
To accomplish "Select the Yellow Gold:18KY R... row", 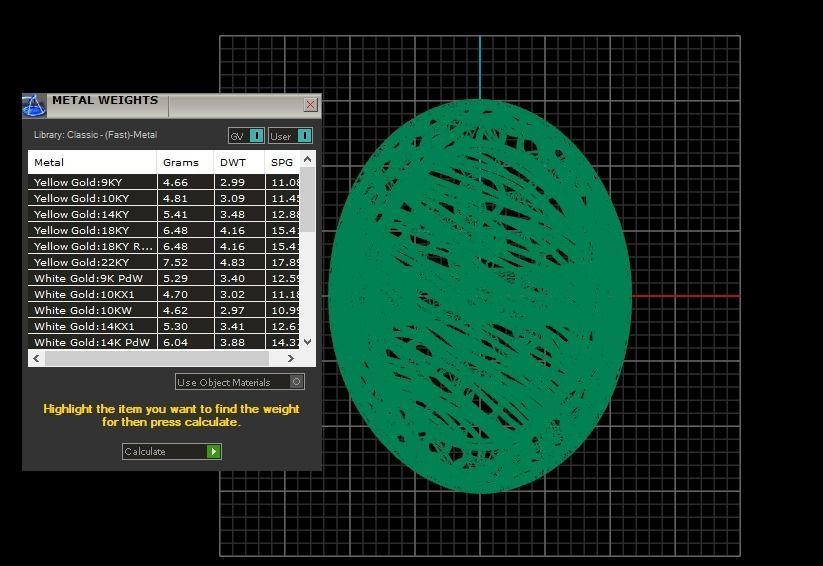I will [x=164, y=246].
